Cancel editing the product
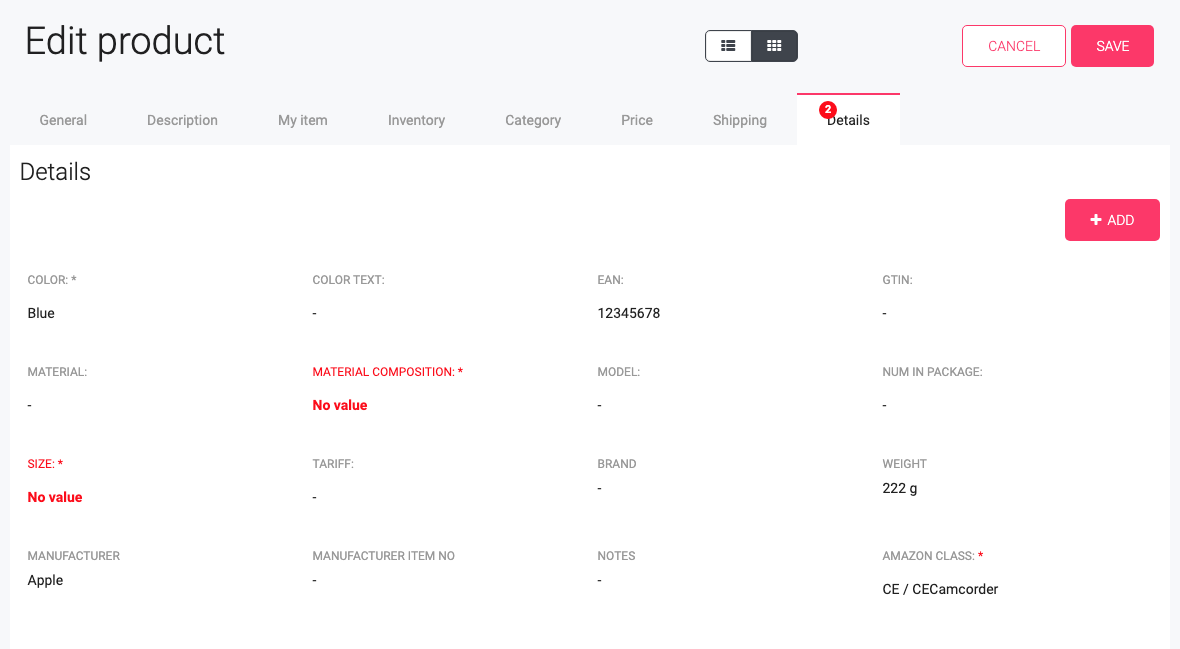 click(x=1014, y=46)
